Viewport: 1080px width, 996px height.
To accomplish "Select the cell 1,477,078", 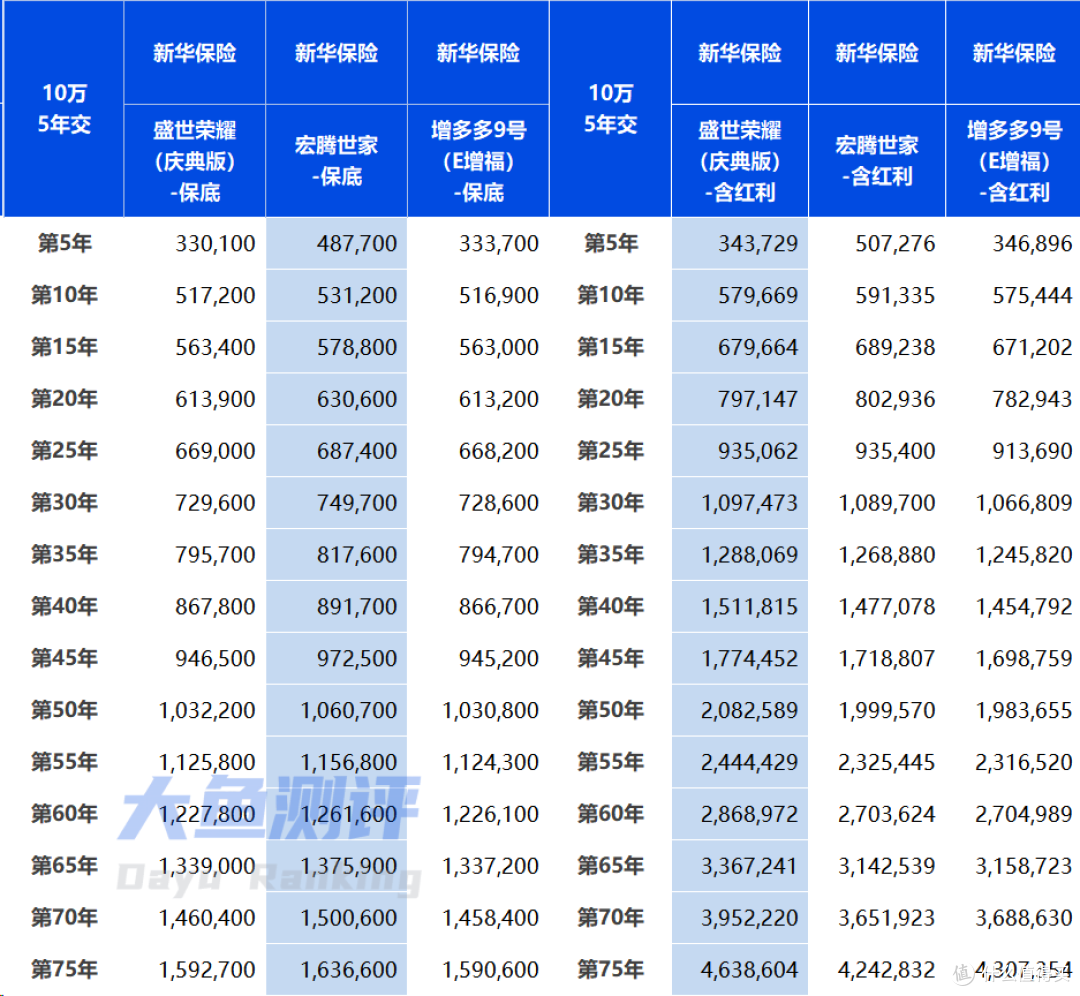I will (886, 607).
